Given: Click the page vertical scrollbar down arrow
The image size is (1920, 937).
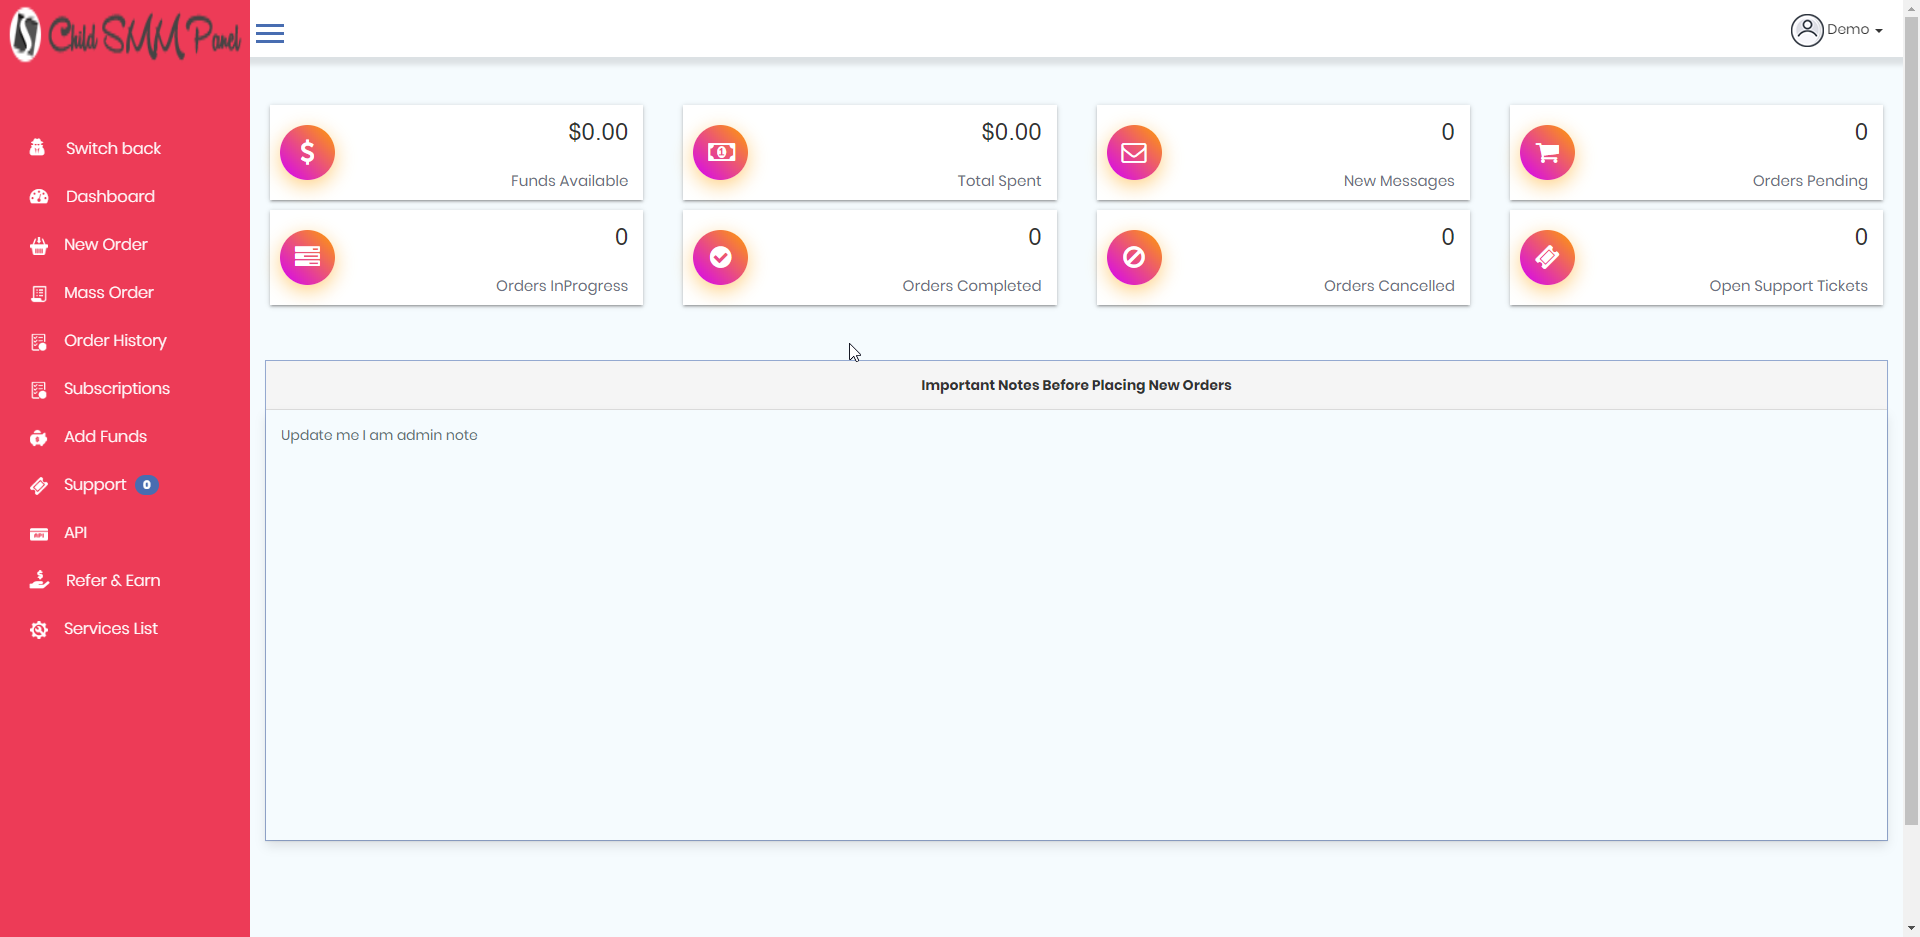Looking at the screenshot, I should click(x=1911, y=928).
